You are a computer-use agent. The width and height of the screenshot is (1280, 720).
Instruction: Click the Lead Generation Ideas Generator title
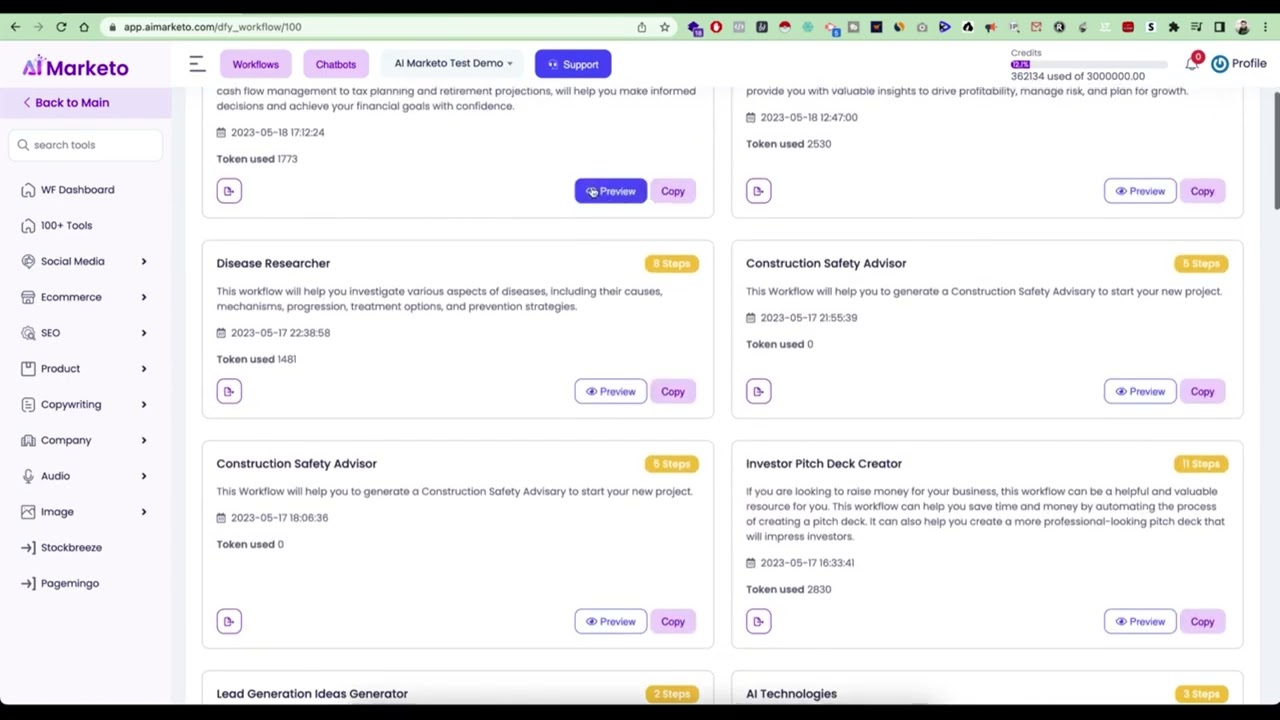click(312, 694)
